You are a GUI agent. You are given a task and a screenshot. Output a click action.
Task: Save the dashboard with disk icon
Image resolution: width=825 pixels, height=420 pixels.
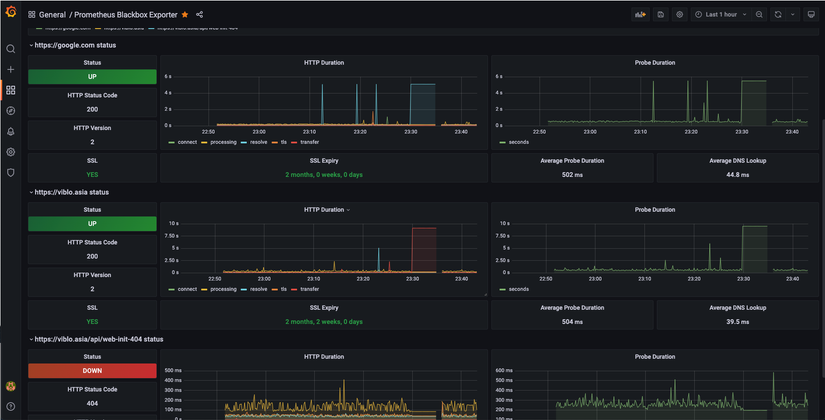tap(661, 15)
